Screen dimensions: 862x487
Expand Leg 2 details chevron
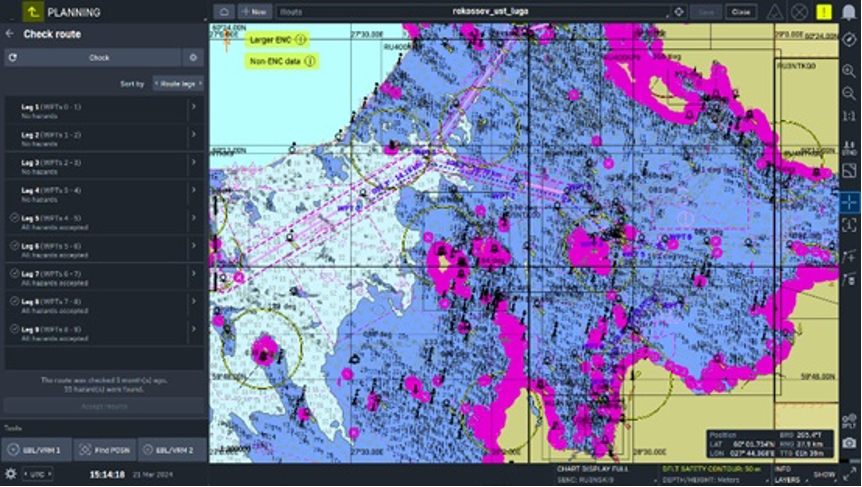coord(194,134)
